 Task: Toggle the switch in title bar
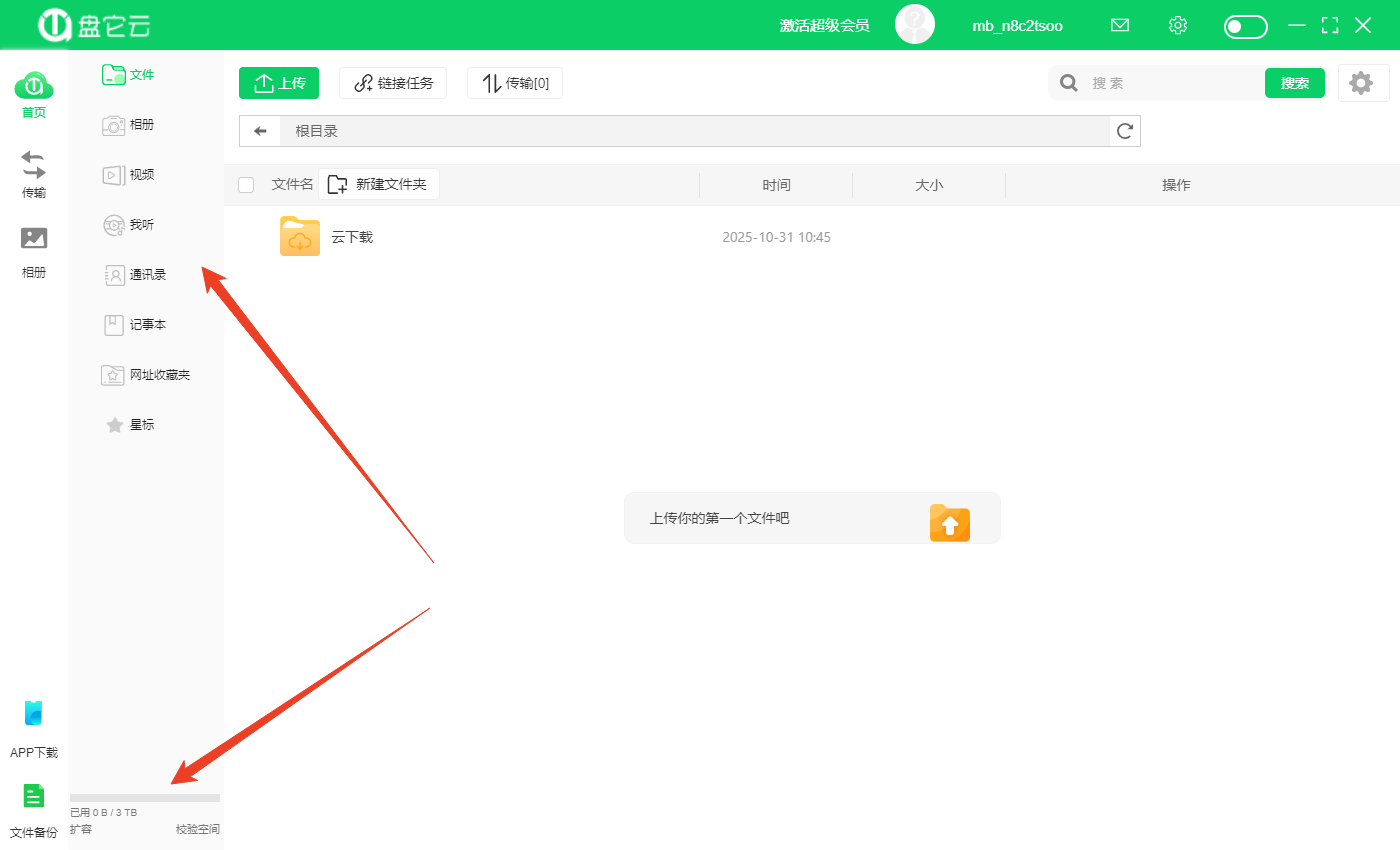1245,27
